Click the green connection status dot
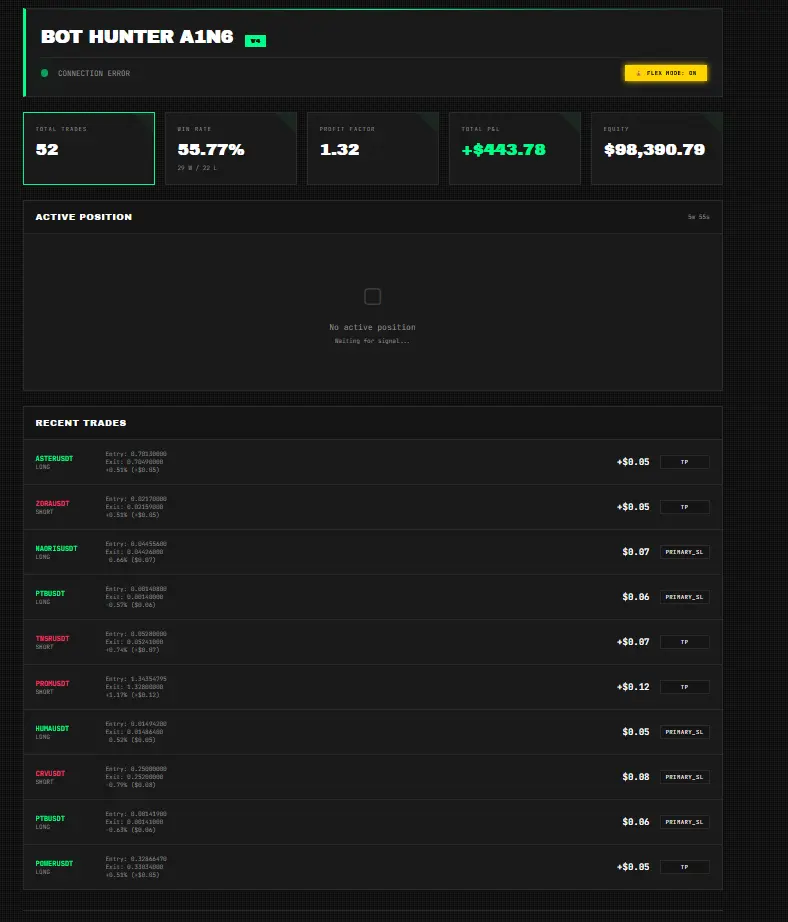 45,73
